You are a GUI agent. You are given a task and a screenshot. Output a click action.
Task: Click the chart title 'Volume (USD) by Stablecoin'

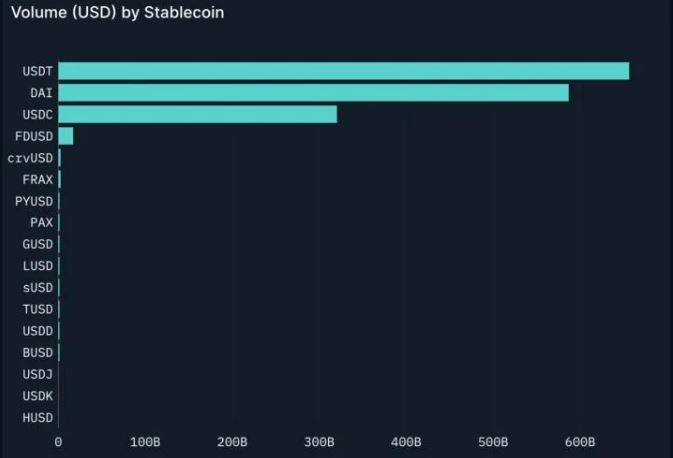[117, 13]
